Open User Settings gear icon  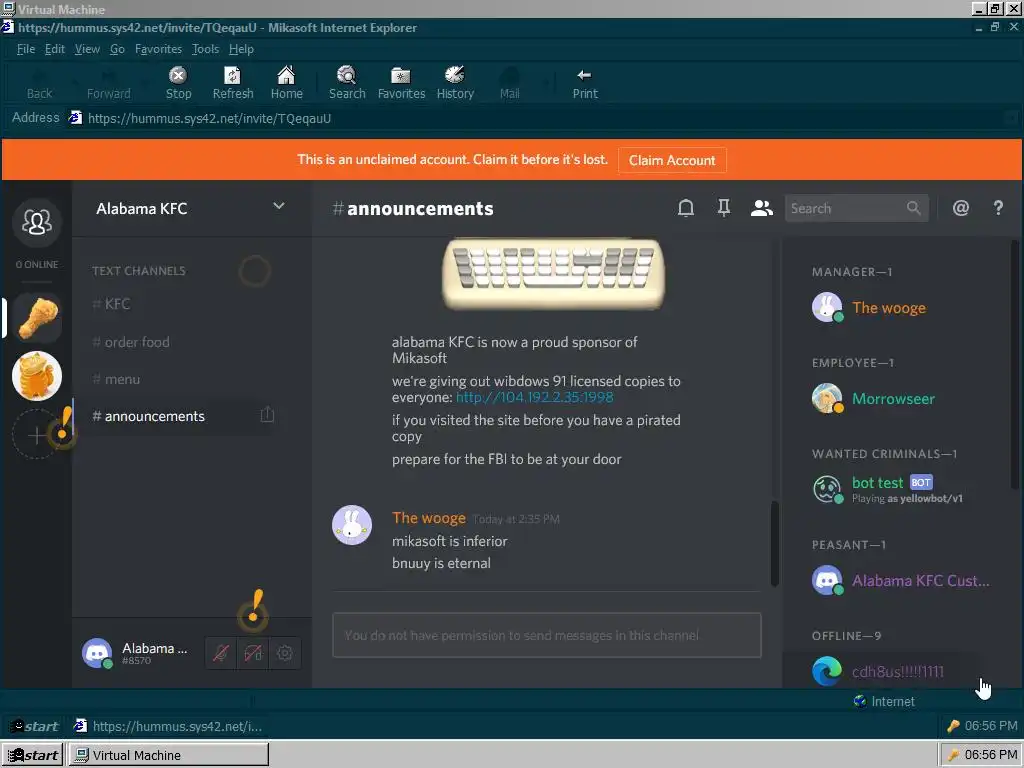pos(284,653)
